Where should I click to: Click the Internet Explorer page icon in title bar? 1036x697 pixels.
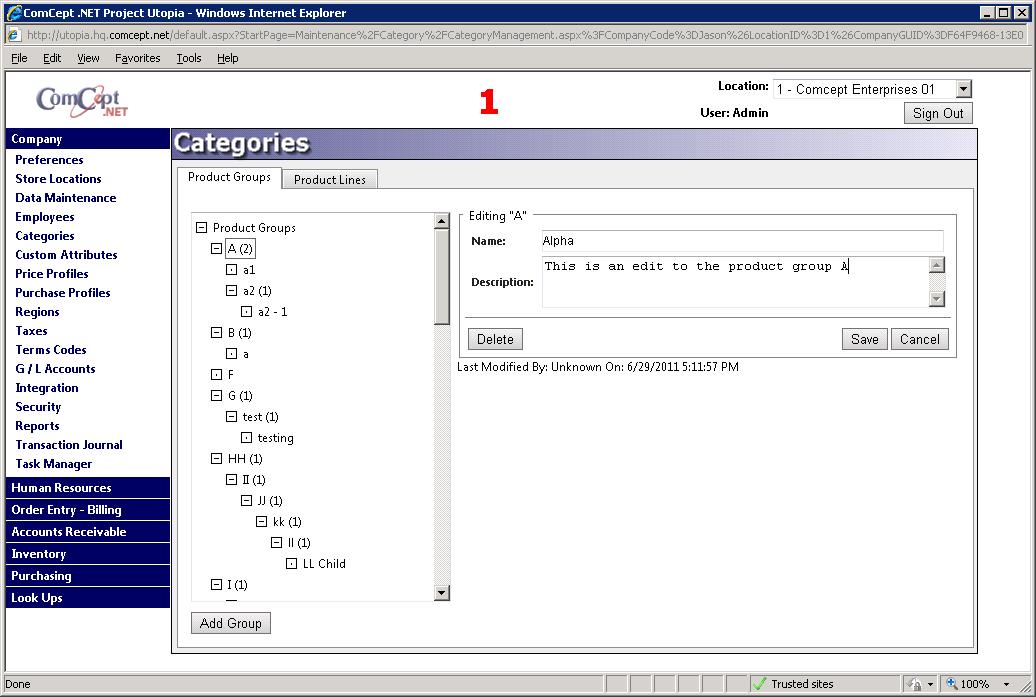[15, 13]
